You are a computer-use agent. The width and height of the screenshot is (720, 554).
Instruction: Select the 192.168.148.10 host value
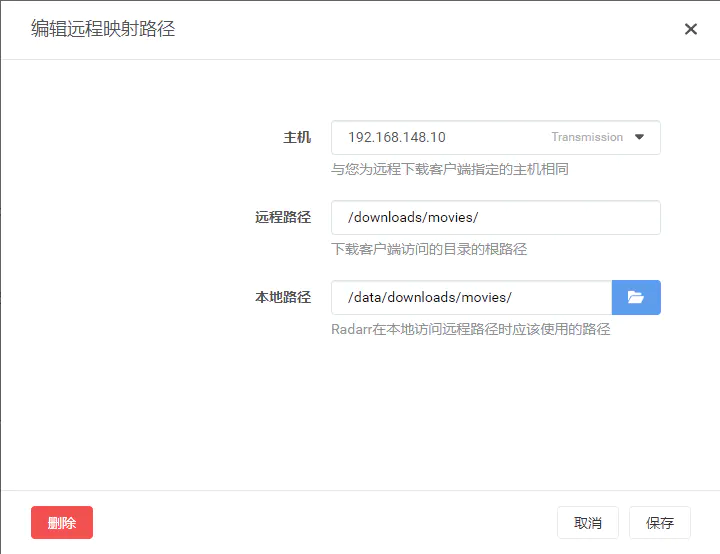[397, 137]
